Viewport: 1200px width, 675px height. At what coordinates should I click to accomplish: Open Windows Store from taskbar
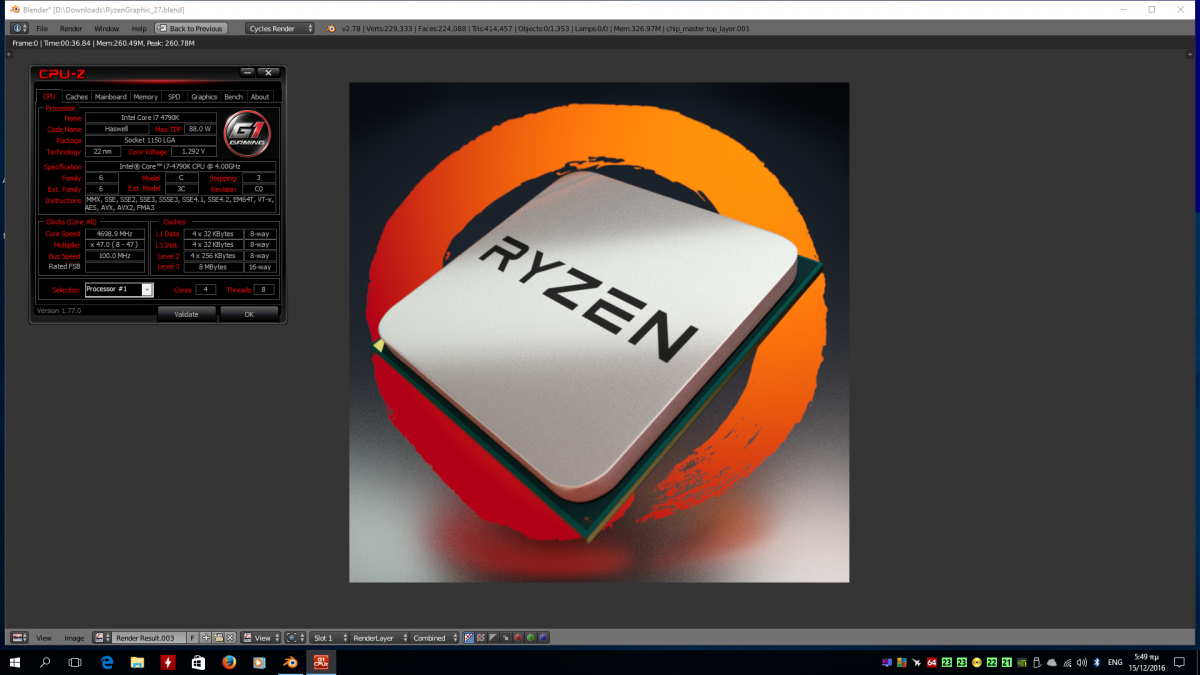pos(198,662)
